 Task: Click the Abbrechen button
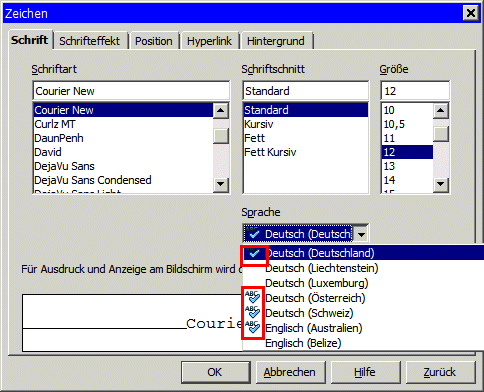pos(290,372)
